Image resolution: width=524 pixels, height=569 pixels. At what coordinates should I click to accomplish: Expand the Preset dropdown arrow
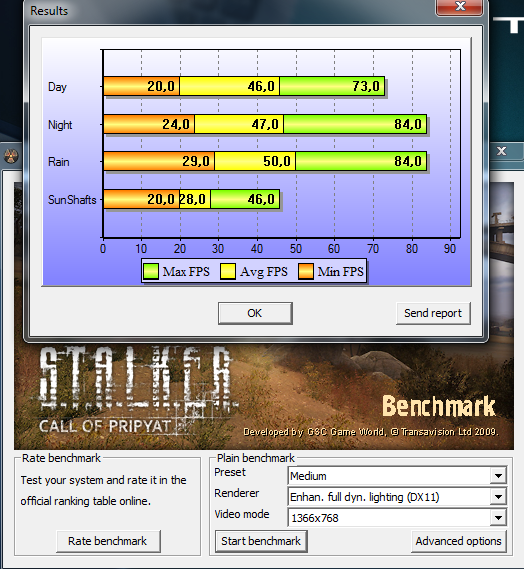498,475
